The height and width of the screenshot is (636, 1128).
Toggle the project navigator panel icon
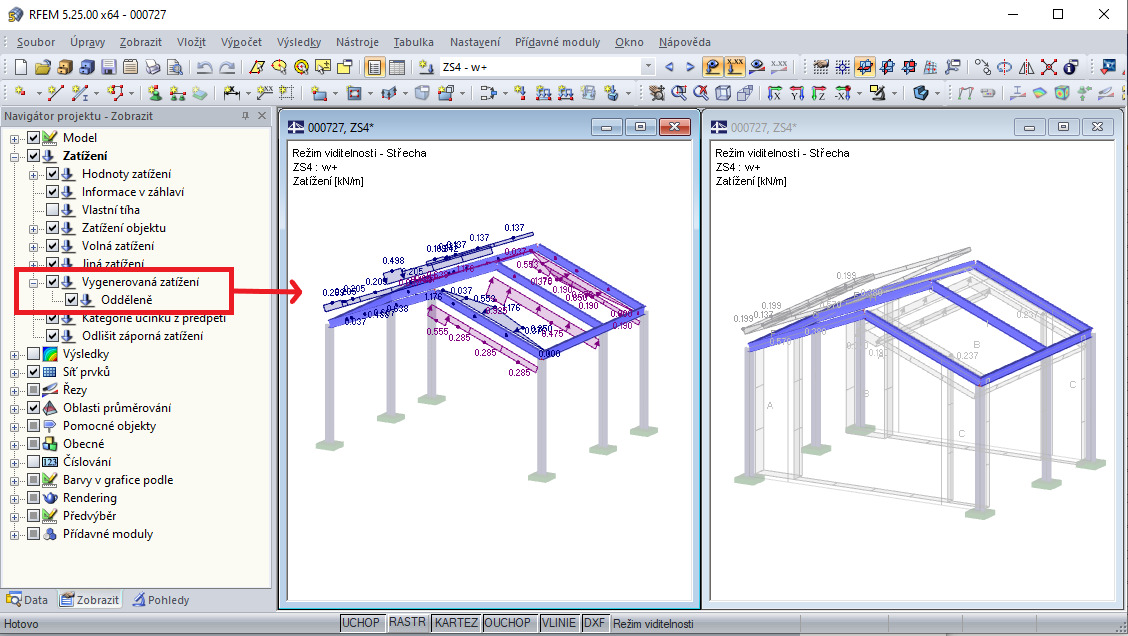pyautogui.click(x=374, y=67)
